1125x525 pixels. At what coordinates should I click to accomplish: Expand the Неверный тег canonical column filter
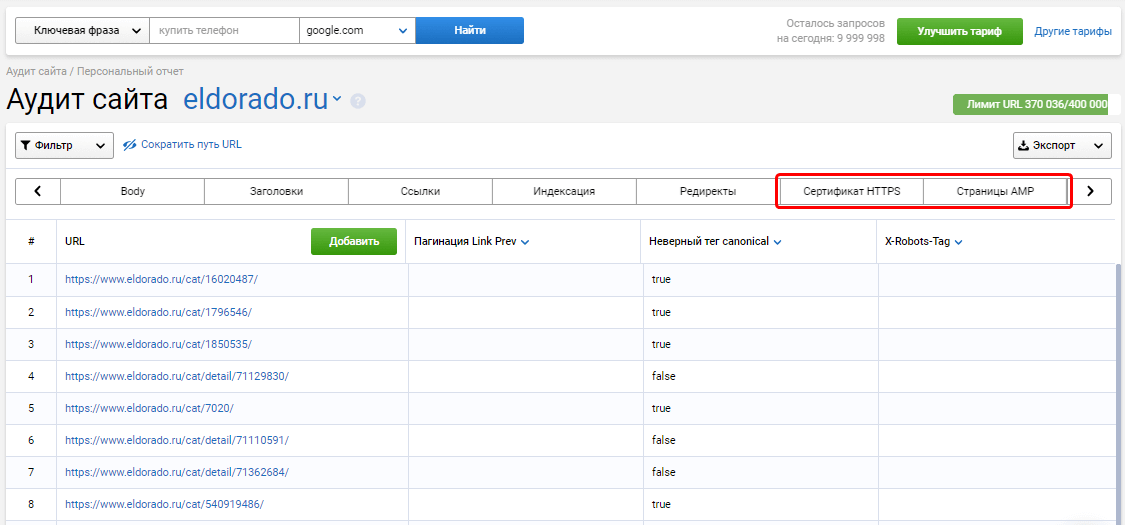[x=777, y=242]
